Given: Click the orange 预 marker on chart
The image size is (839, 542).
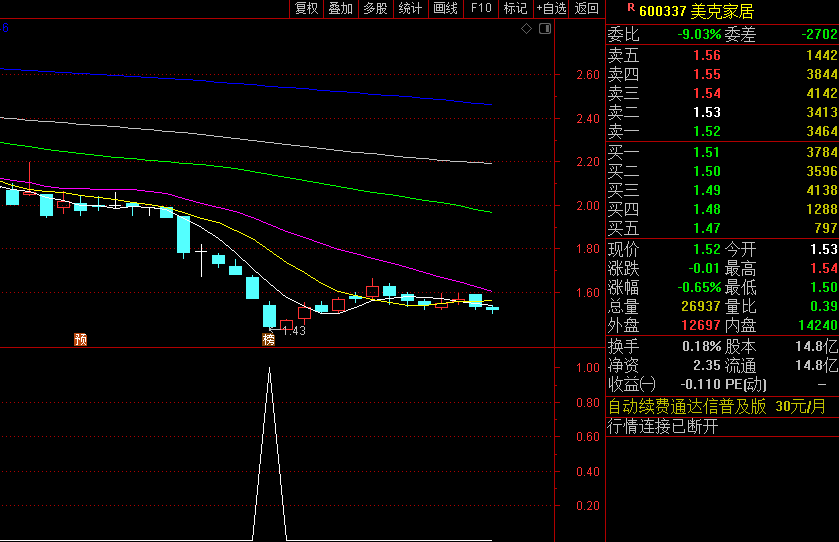Looking at the screenshot, I should pyautogui.click(x=80, y=339).
